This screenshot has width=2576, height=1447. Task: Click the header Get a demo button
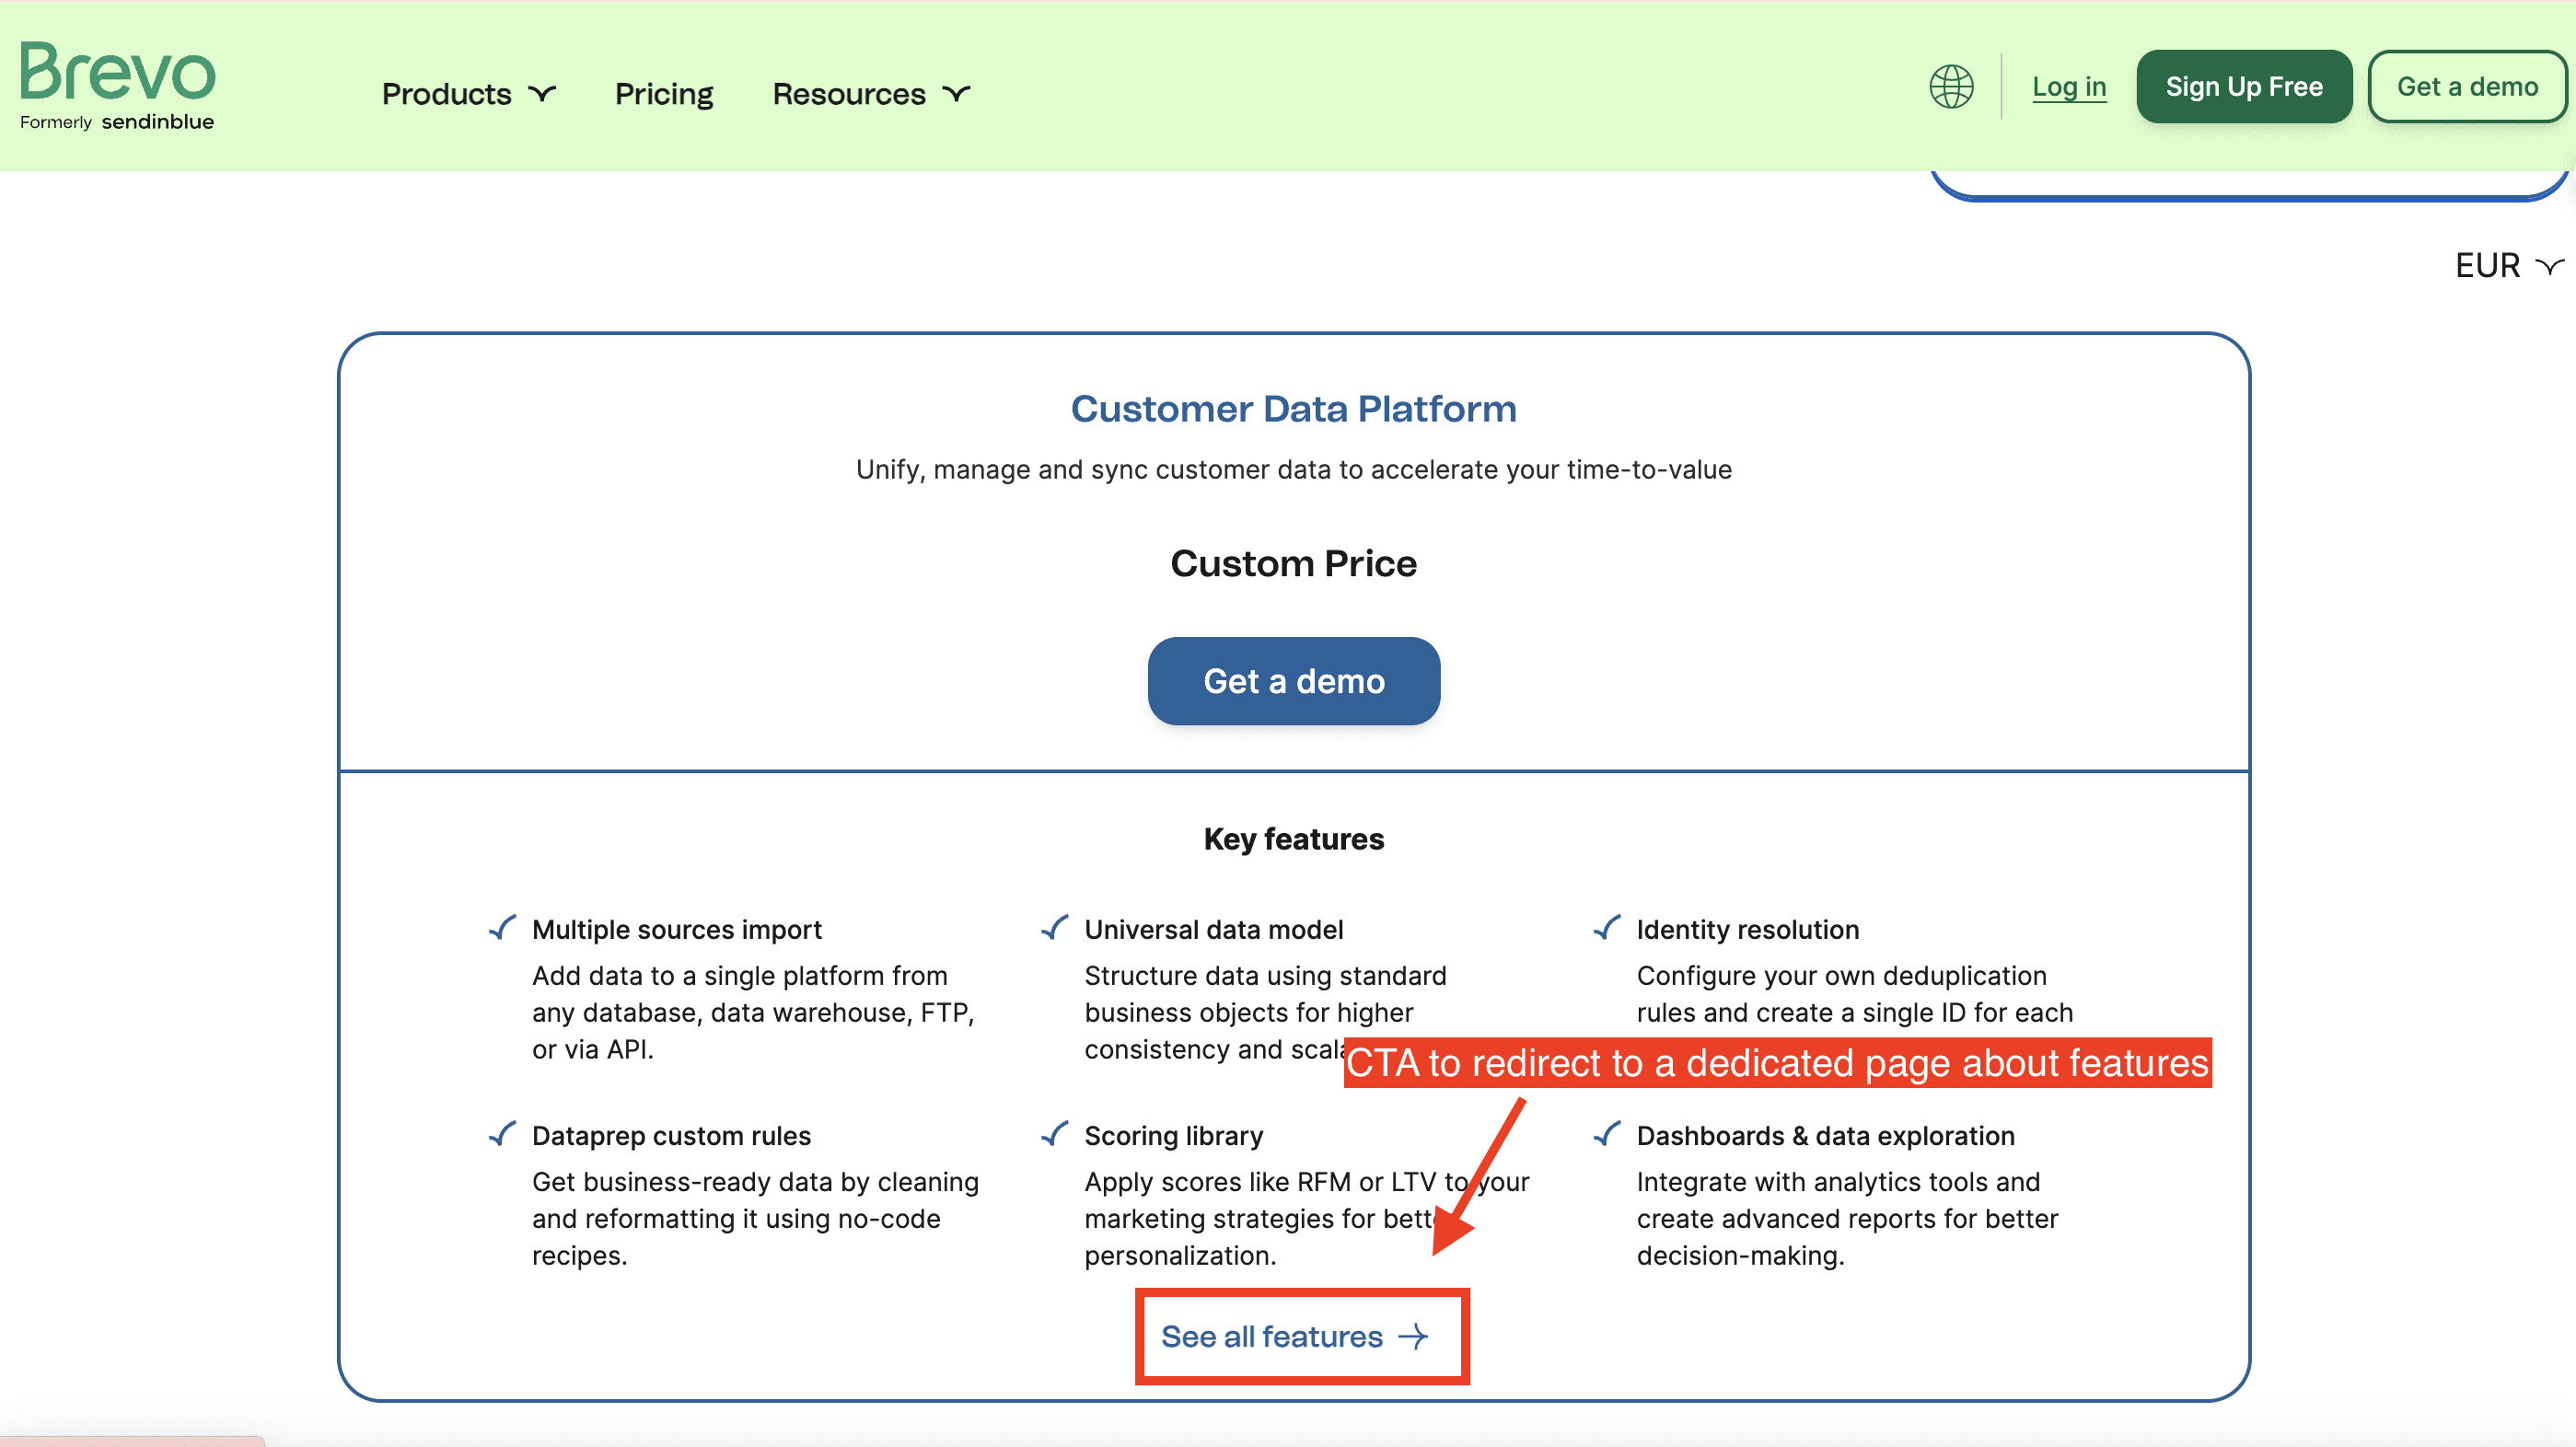click(2466, 87)
